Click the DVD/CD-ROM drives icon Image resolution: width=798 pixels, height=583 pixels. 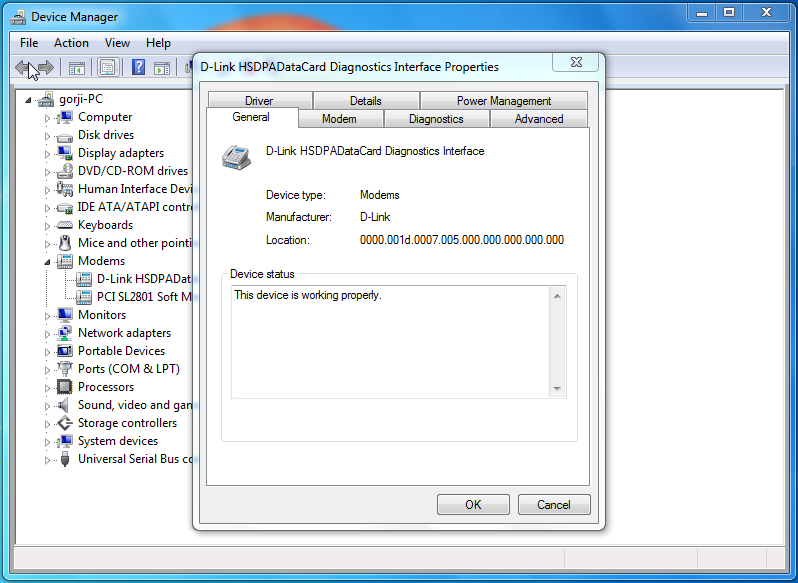point(65,171)
